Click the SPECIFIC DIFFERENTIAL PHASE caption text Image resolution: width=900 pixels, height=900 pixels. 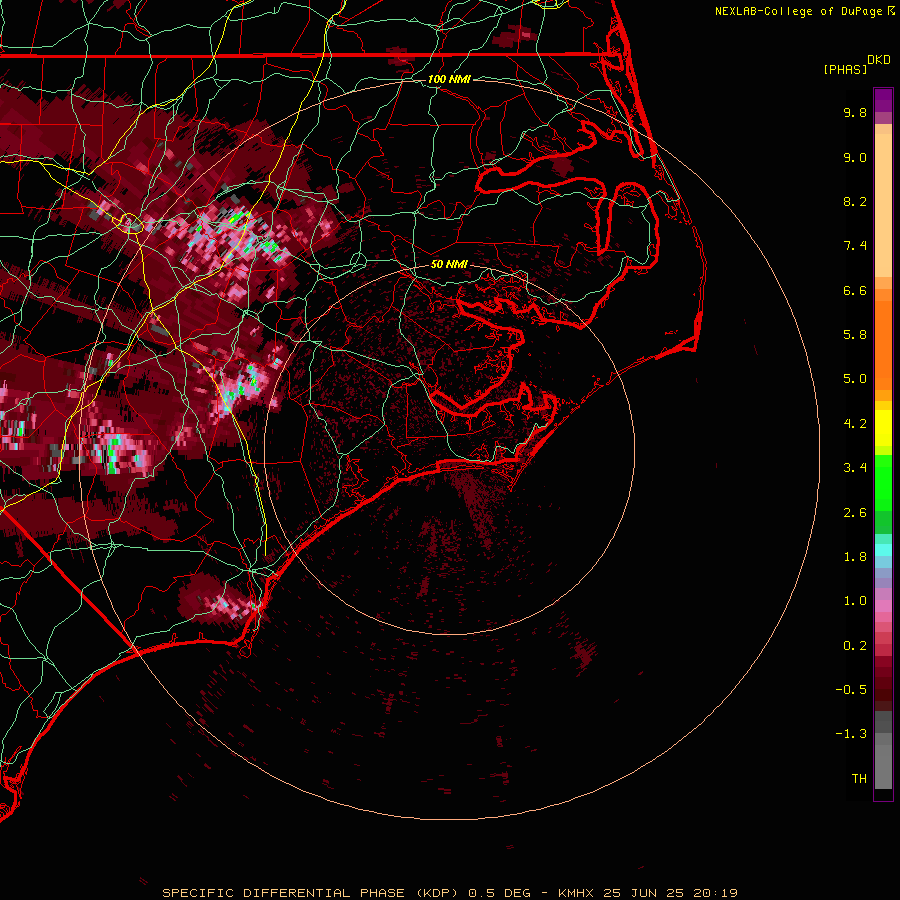[285, 893]
